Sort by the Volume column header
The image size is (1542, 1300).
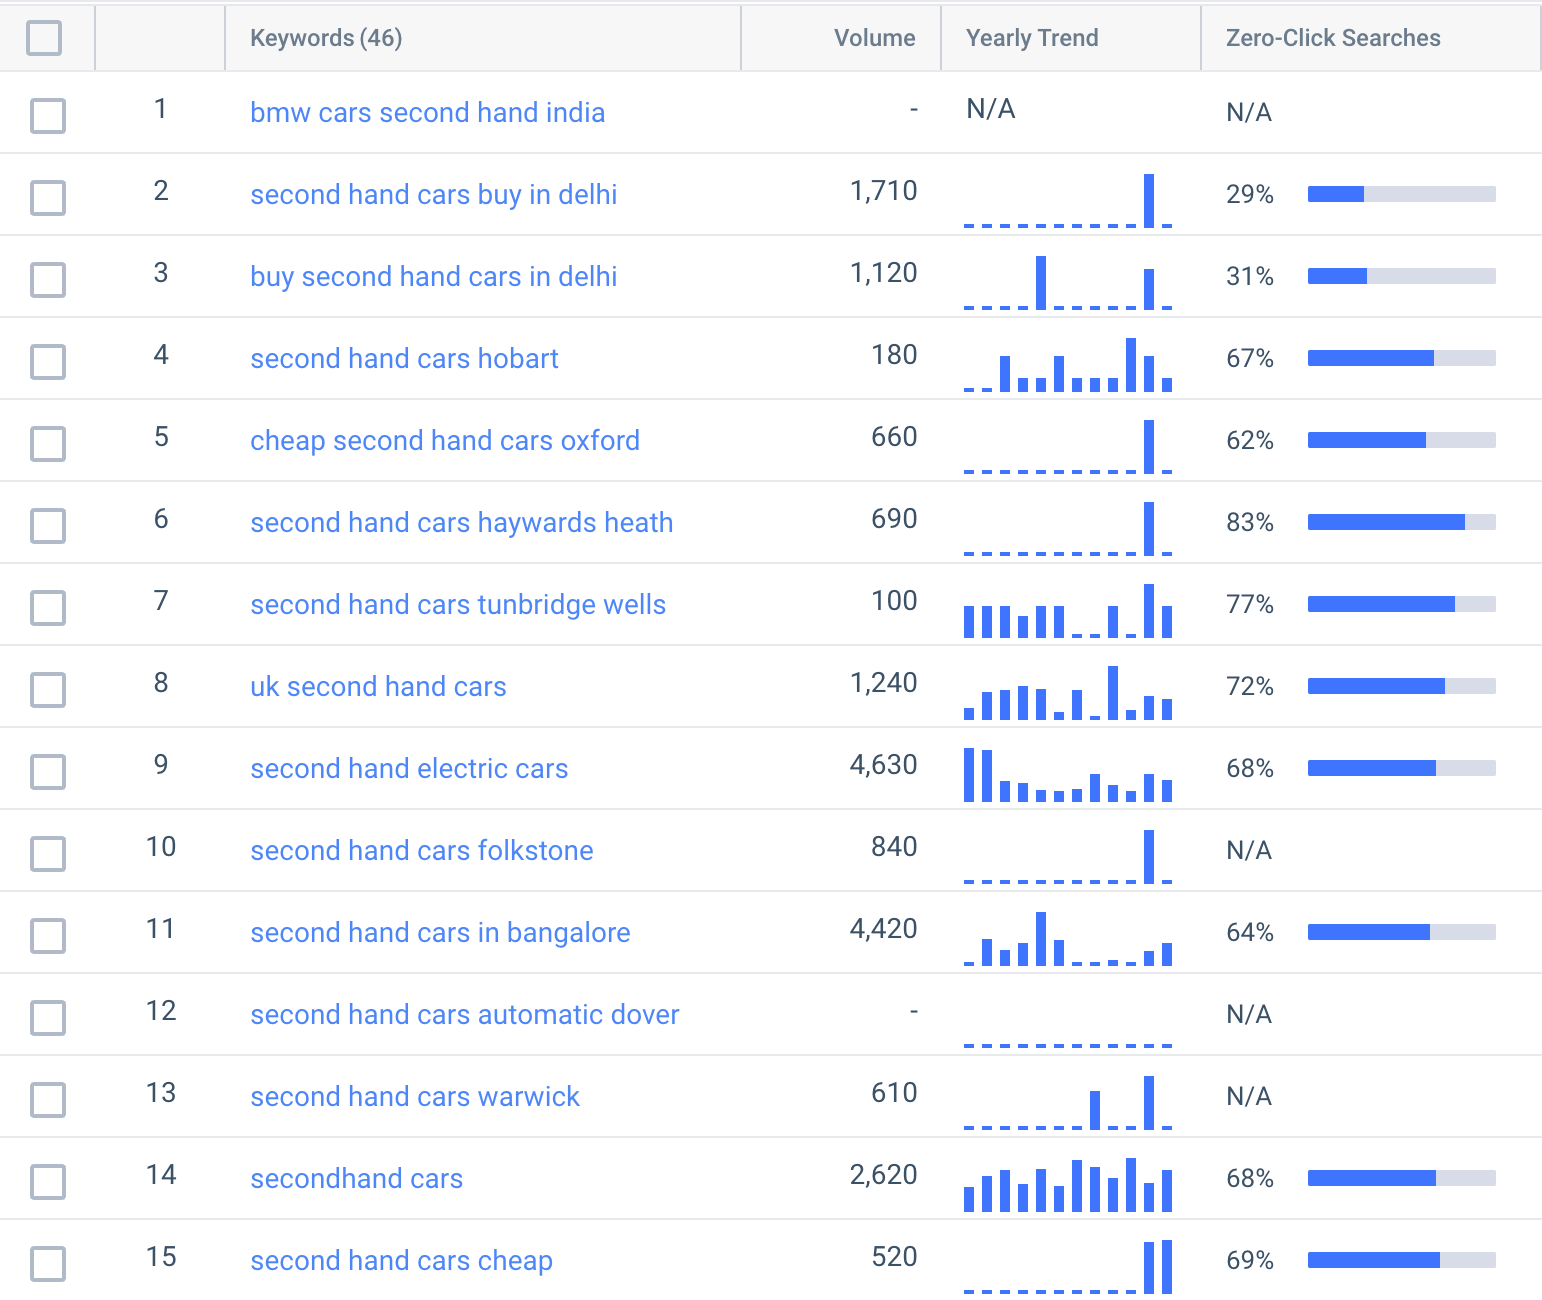(x=875, y=37)
